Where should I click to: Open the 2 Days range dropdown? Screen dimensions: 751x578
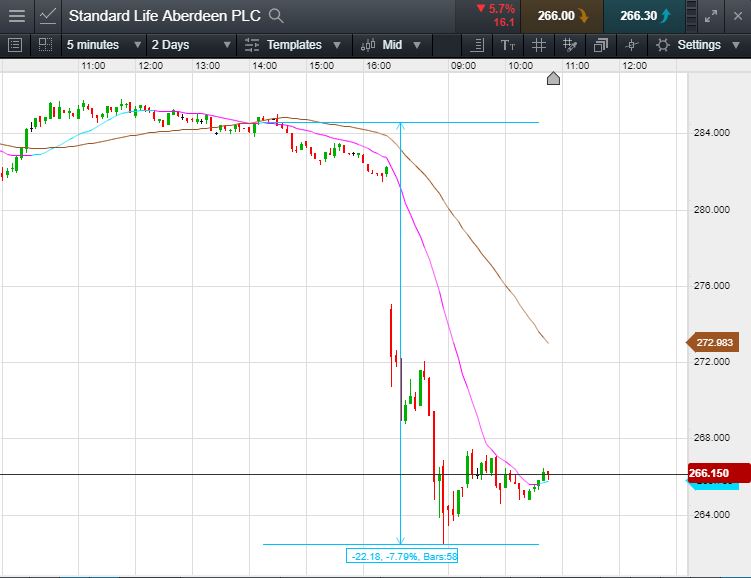coord(192,45)
